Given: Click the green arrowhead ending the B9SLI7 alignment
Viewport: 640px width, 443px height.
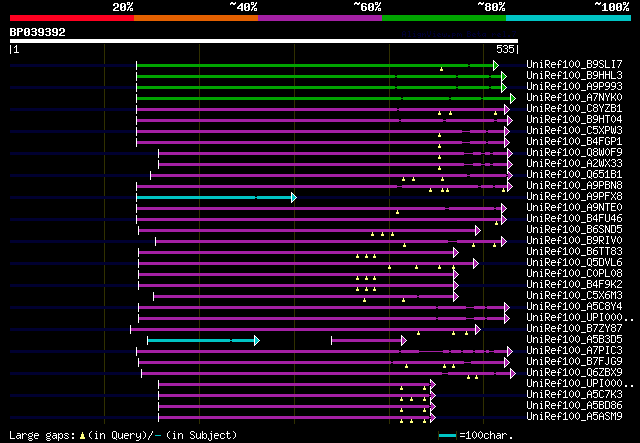Looking at the screenshot, I should pos(496,65).
